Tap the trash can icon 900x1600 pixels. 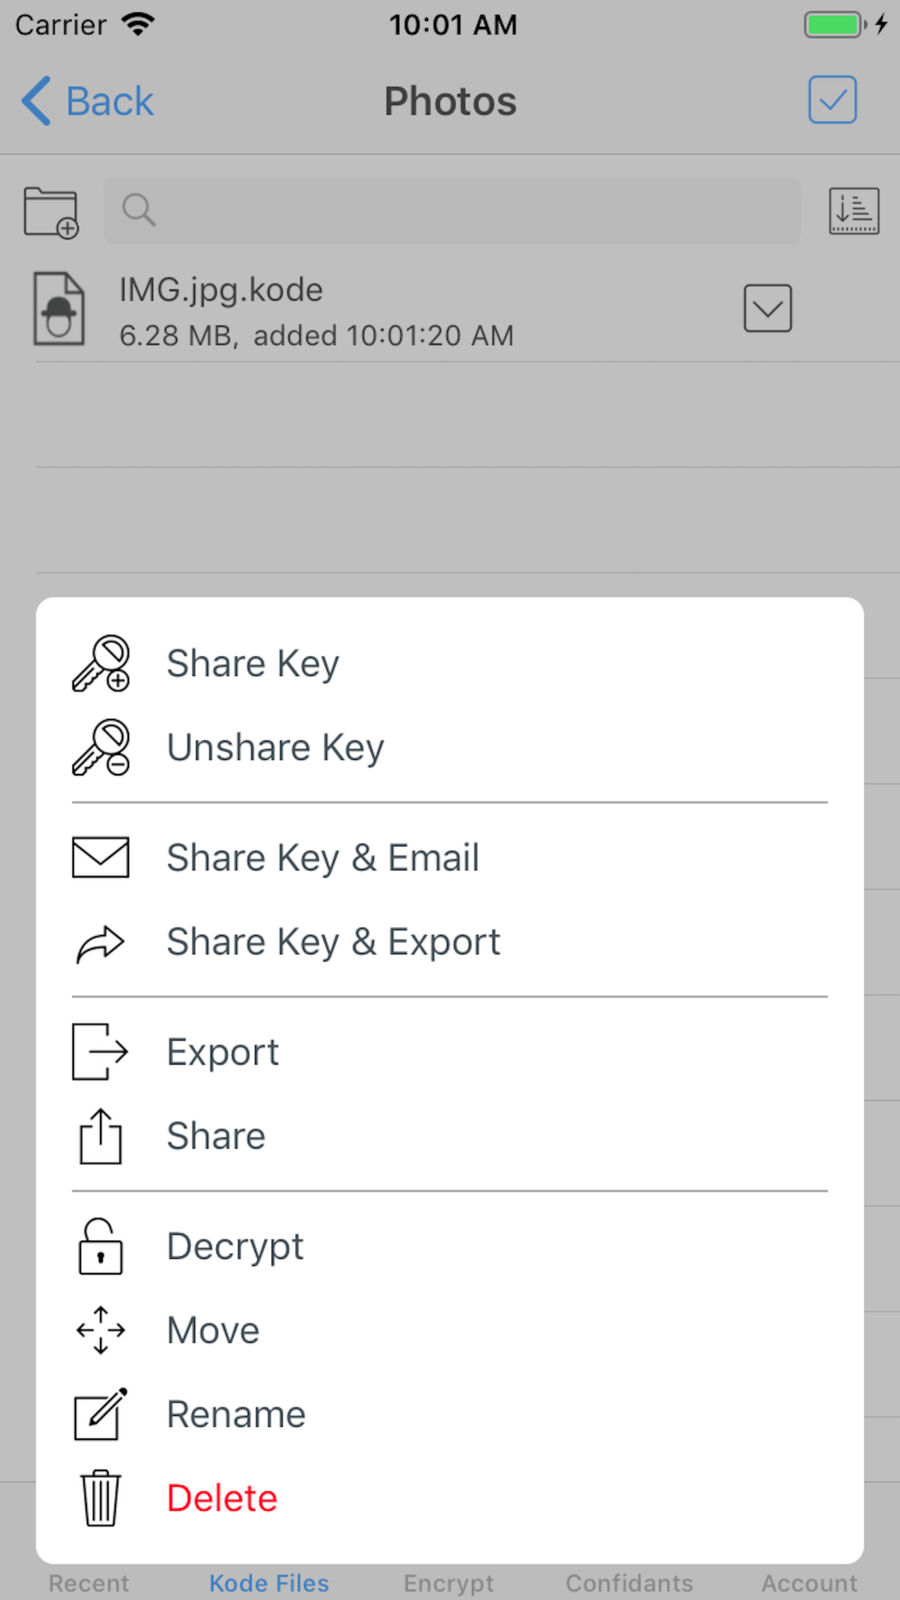(101, 1498)
